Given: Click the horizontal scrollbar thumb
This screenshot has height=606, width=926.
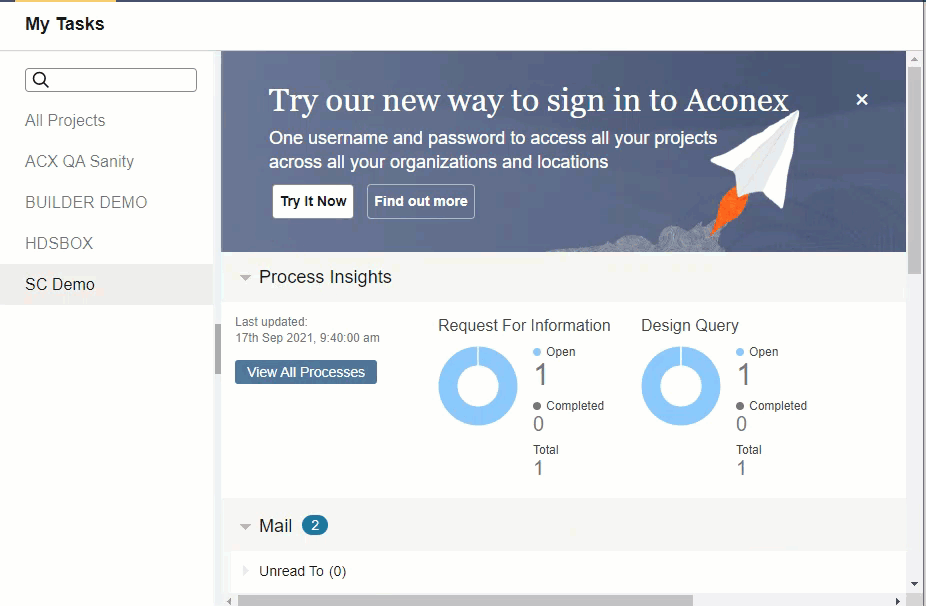Looking at the screenshot, I should point(465,600).
